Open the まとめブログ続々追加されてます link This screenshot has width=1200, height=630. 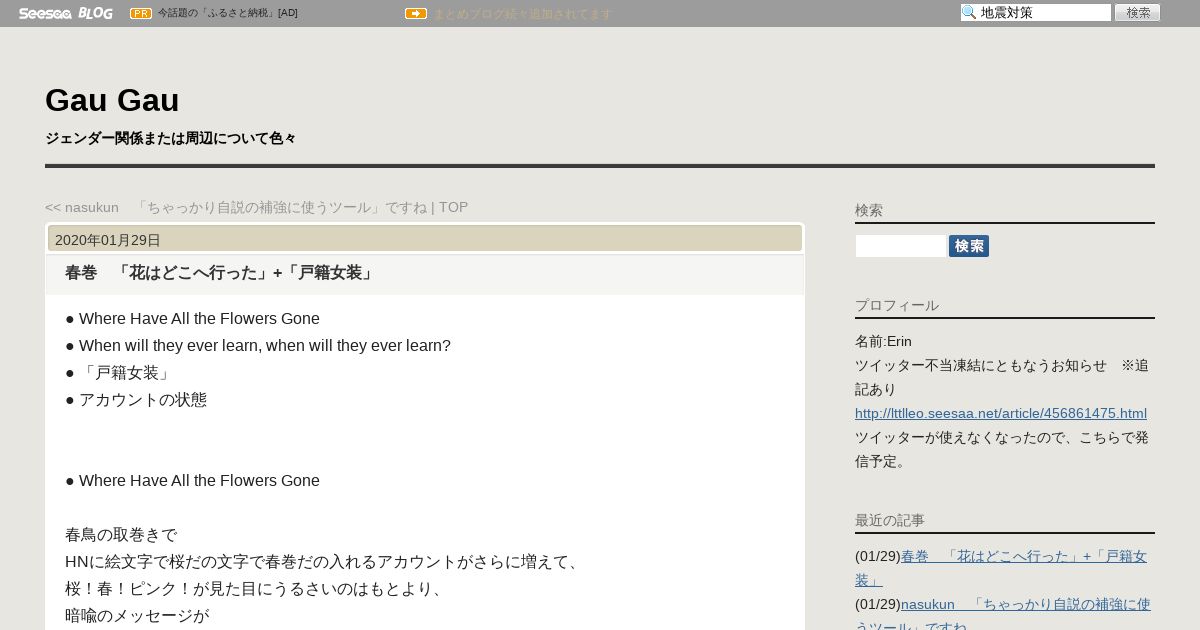tap(522, 14)
